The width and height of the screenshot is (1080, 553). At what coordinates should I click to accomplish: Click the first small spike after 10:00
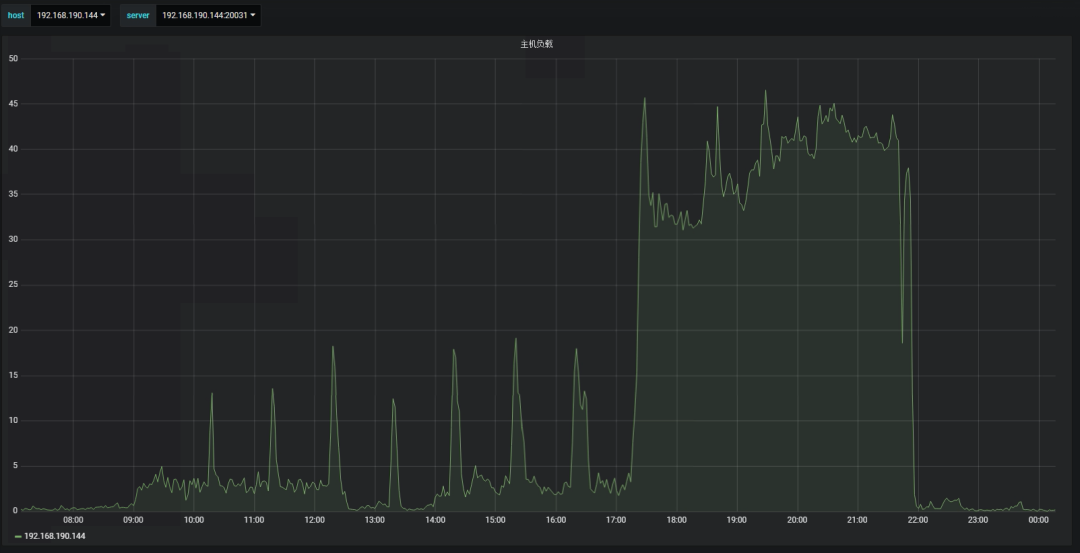(211, 394)
